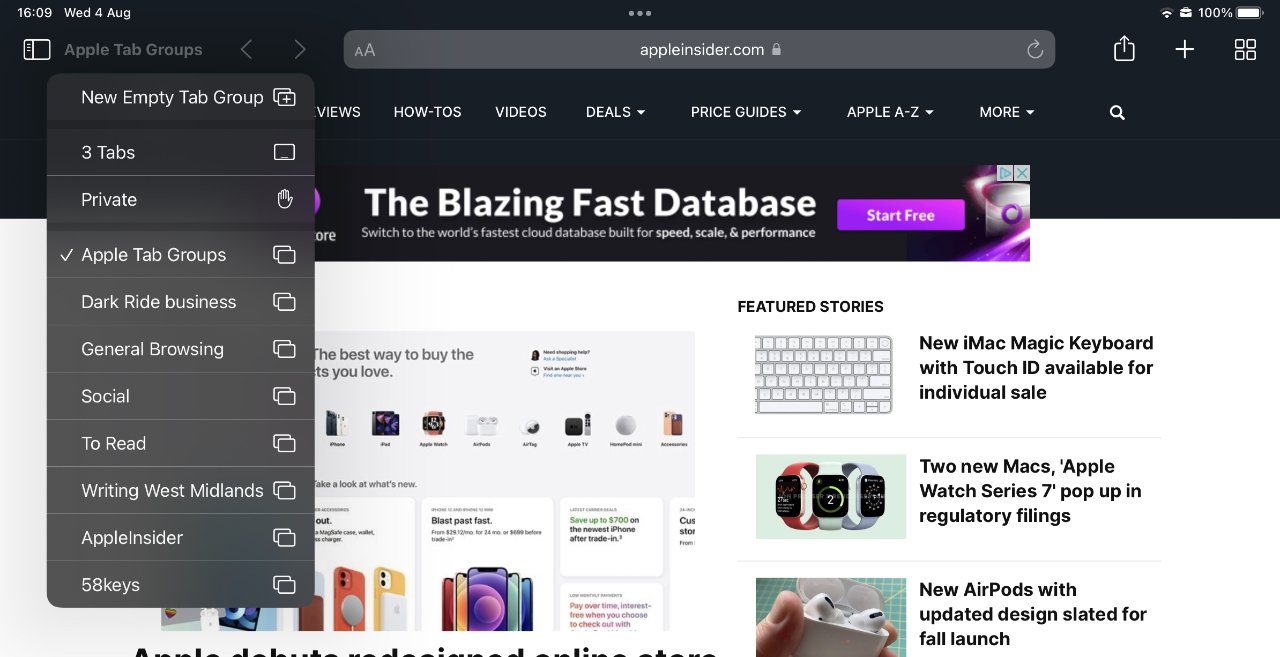1280x657 pixels.
Task: Click the site search magnifier icon
Action: 1117,112
